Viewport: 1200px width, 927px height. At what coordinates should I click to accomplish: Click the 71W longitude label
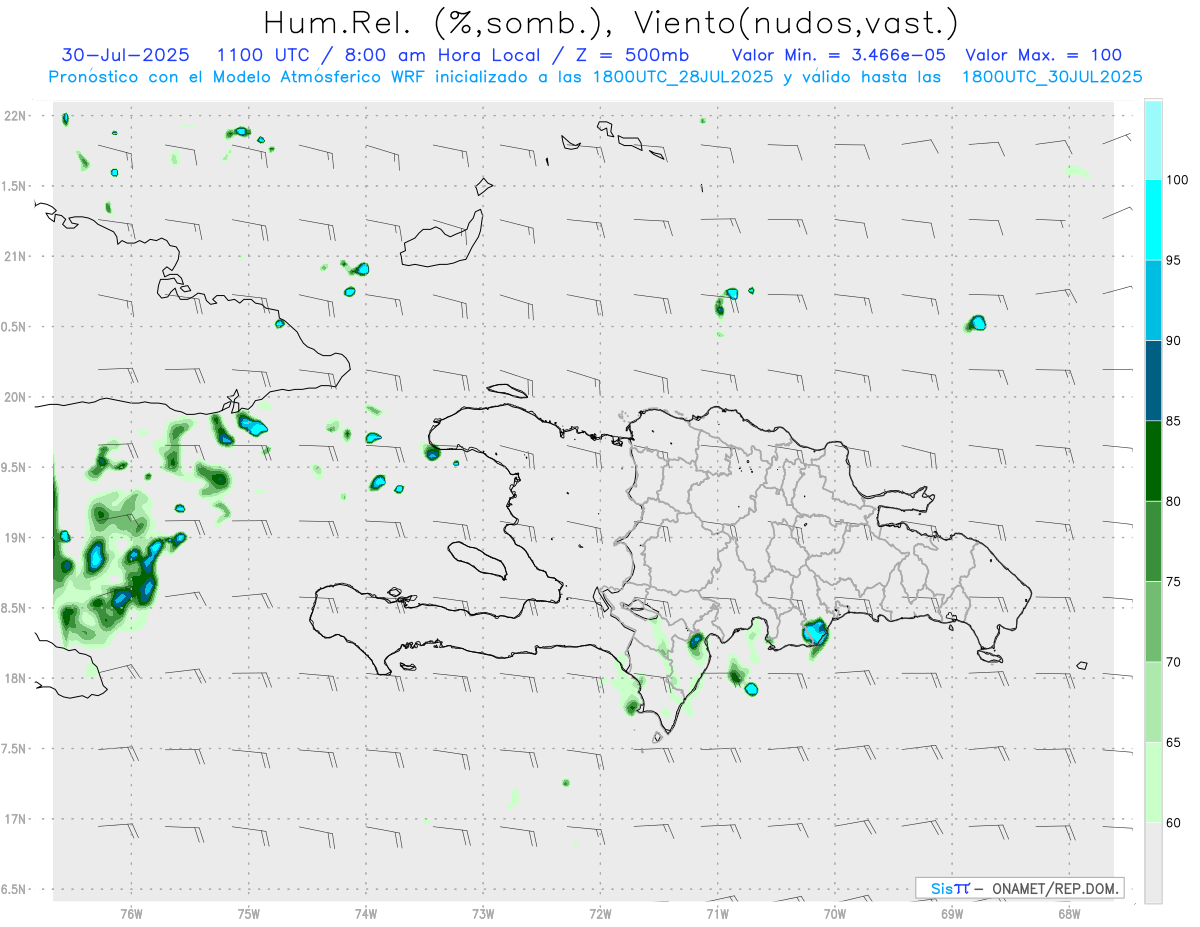[x=717, y=913]
